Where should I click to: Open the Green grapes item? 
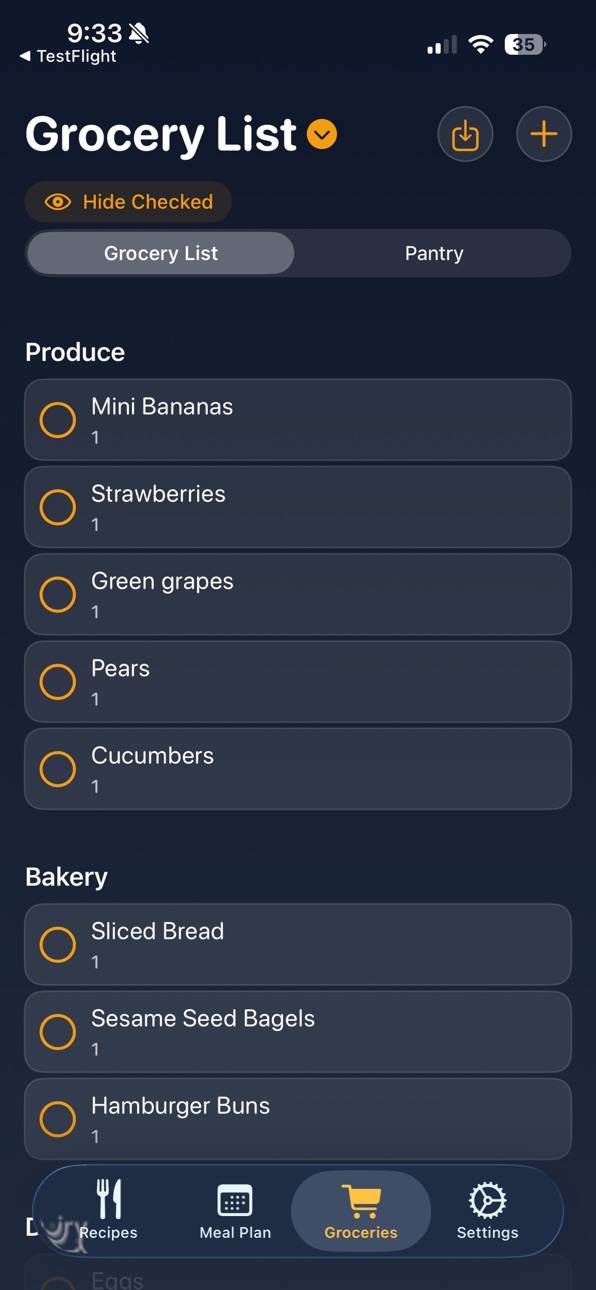coord(298,594)
